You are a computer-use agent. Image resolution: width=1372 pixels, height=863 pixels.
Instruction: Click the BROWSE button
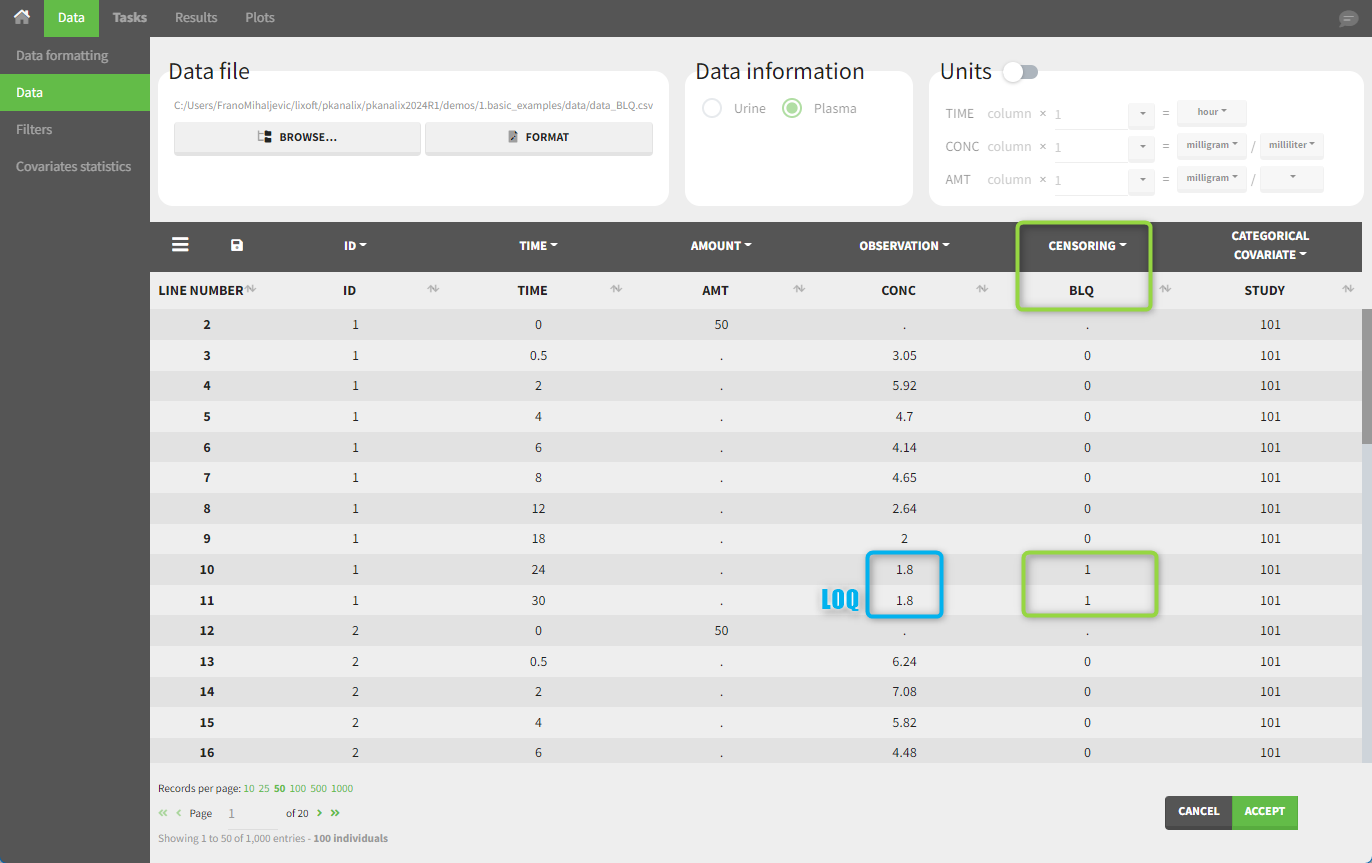click(297, 137)
